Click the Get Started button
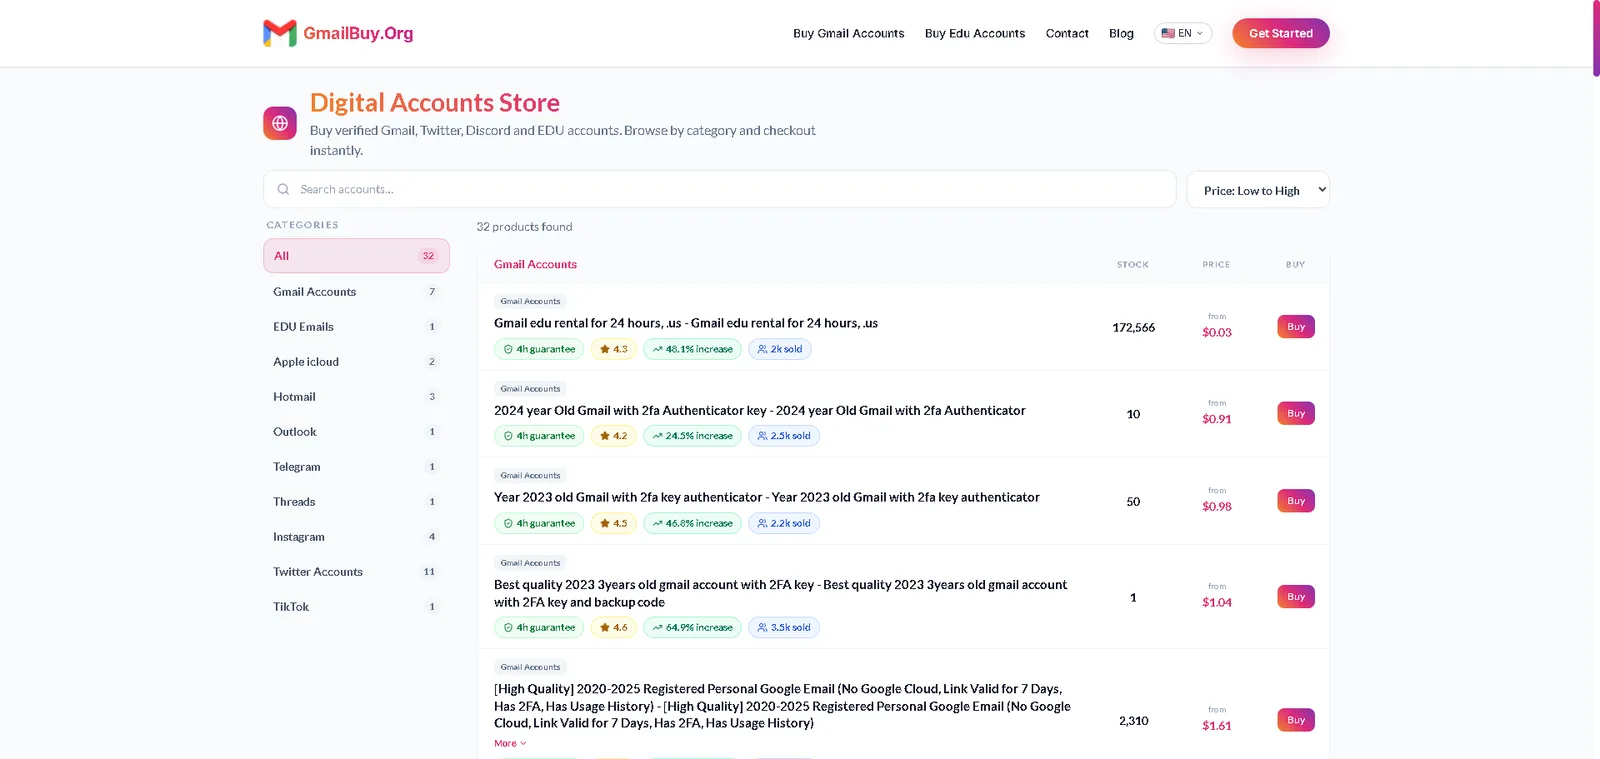This screenshot has height=759, width=1600. tap(1281, 33)
